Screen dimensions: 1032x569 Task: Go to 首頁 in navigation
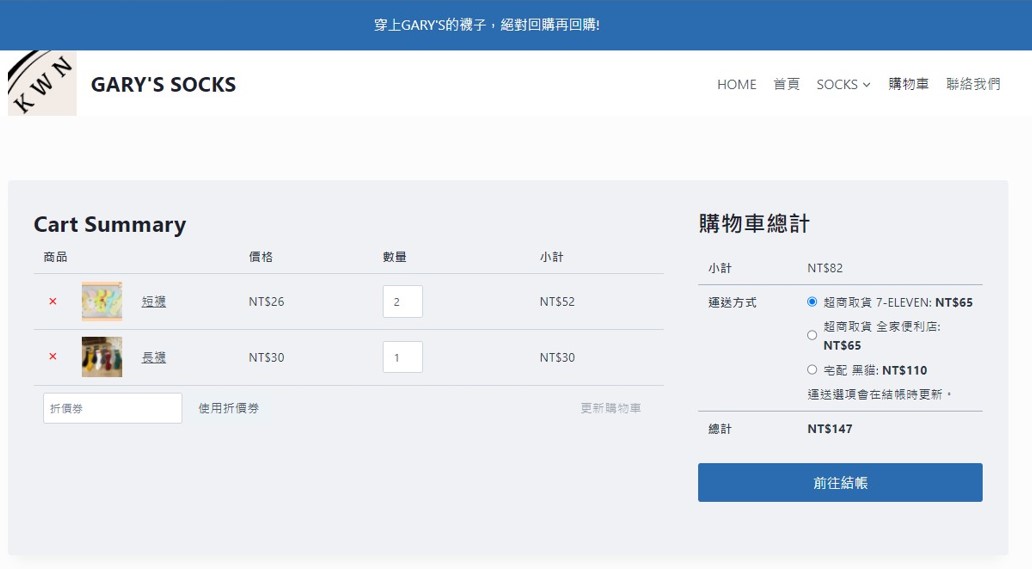pyautogui.click(x=786, y=84)
